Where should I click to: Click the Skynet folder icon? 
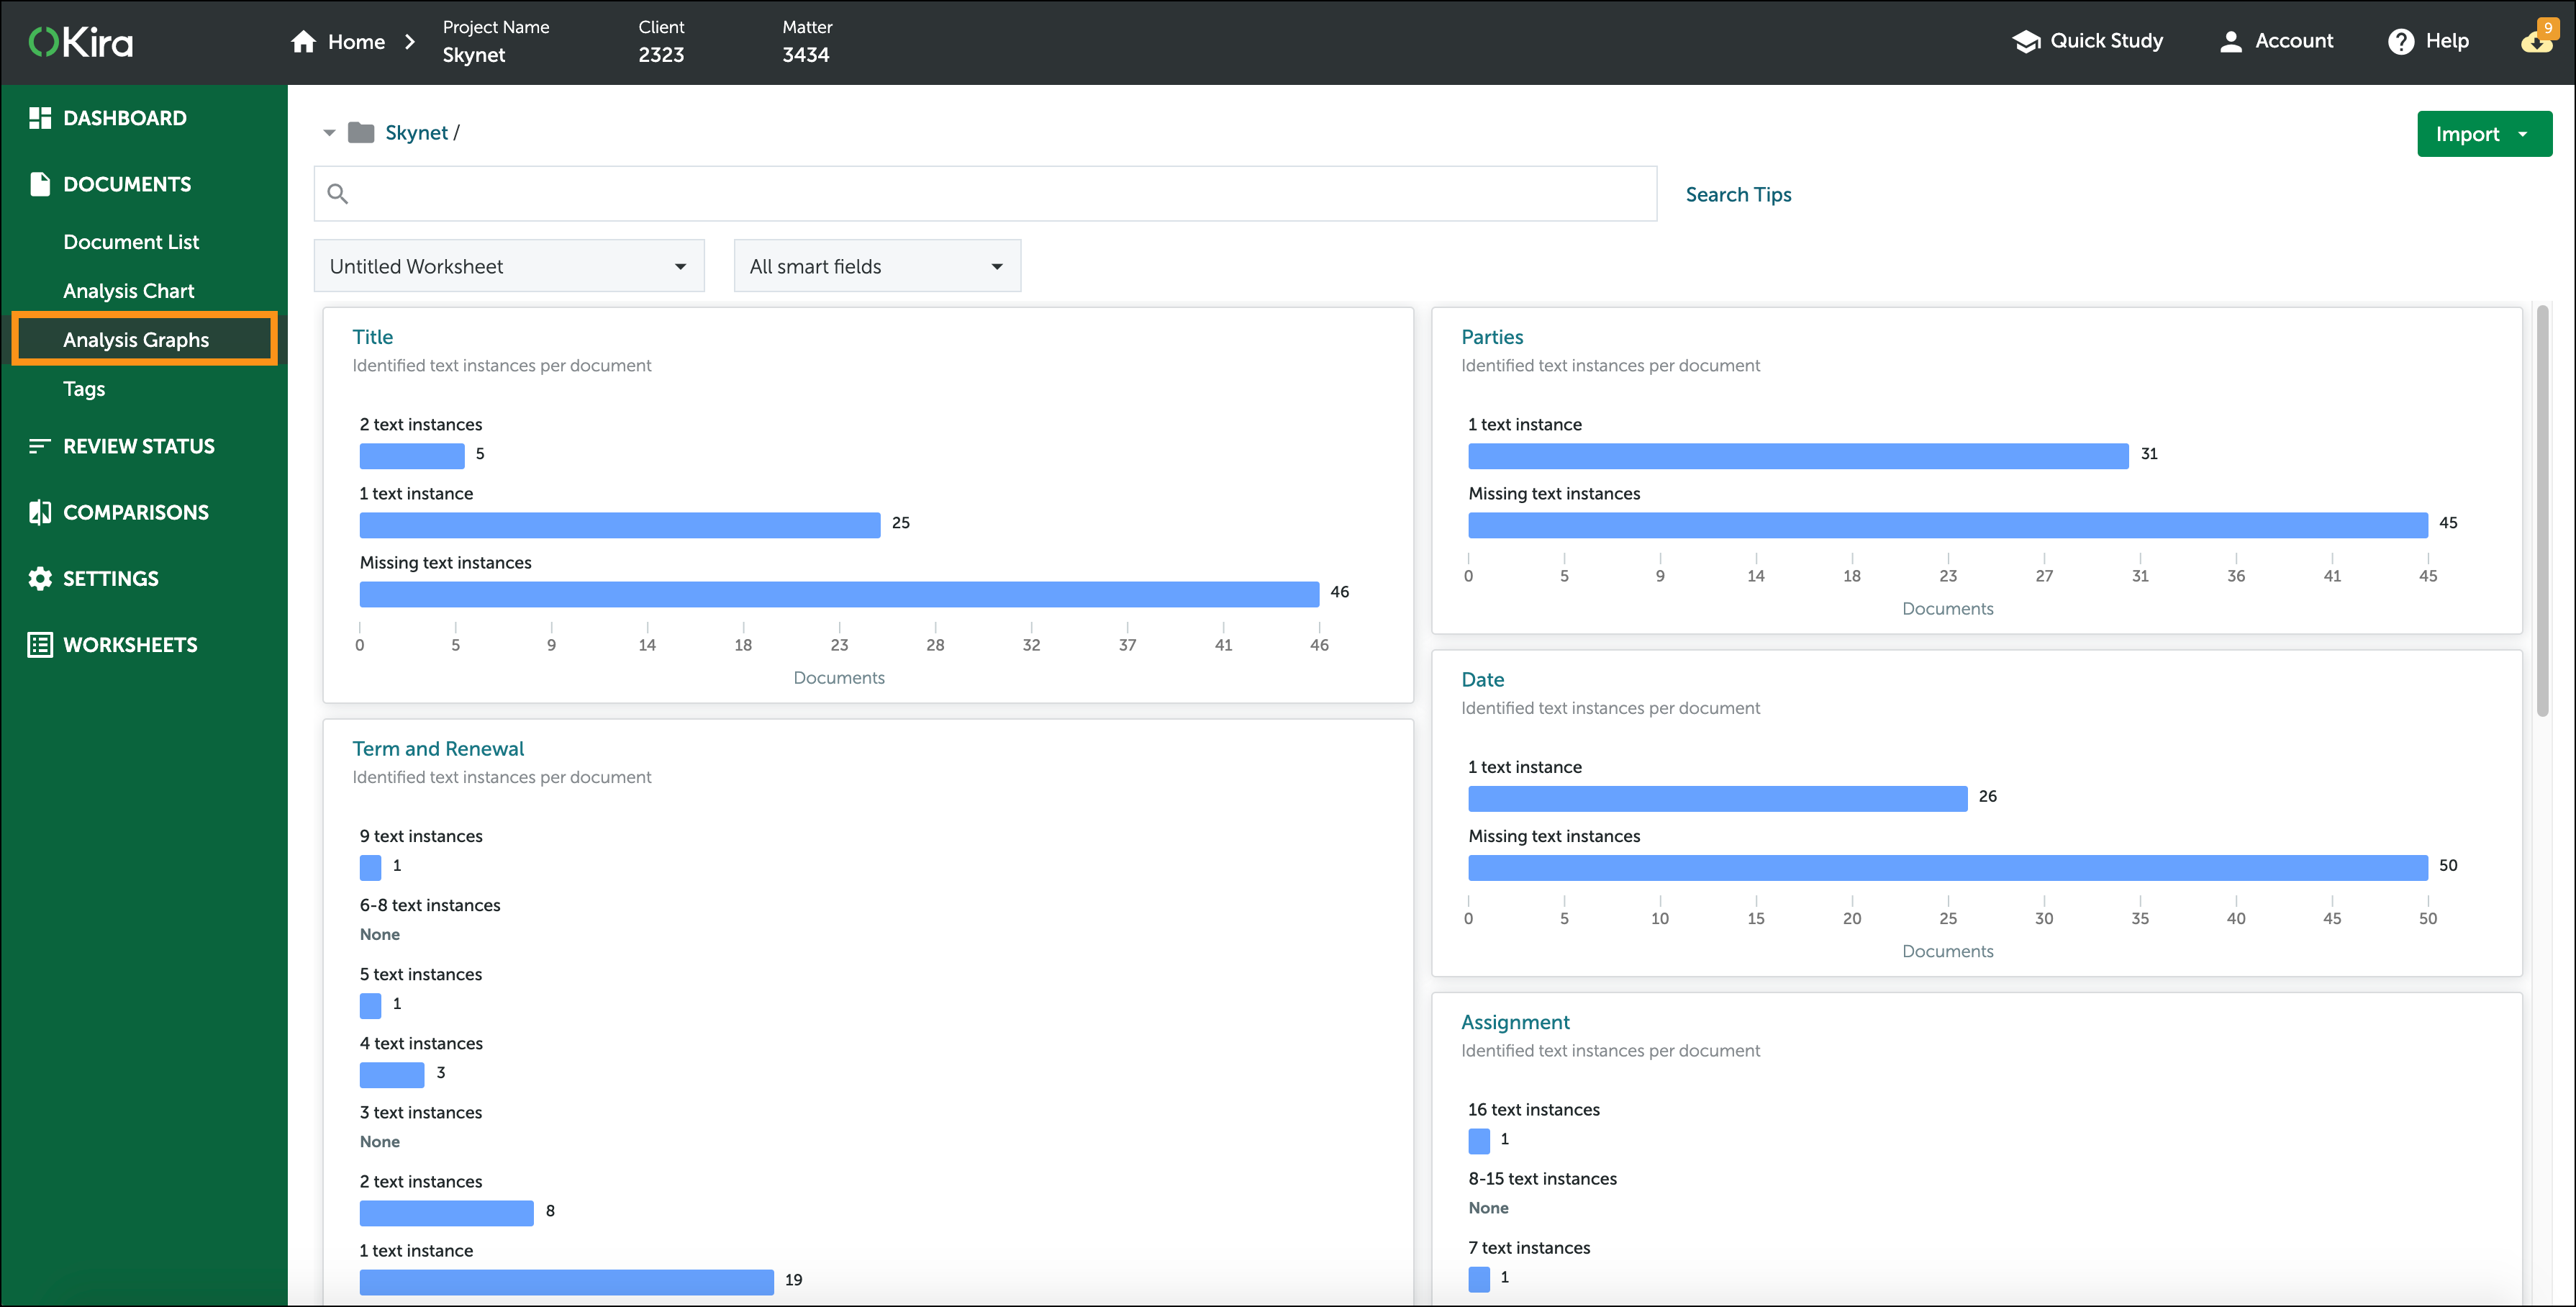click(x=361, y=132)
